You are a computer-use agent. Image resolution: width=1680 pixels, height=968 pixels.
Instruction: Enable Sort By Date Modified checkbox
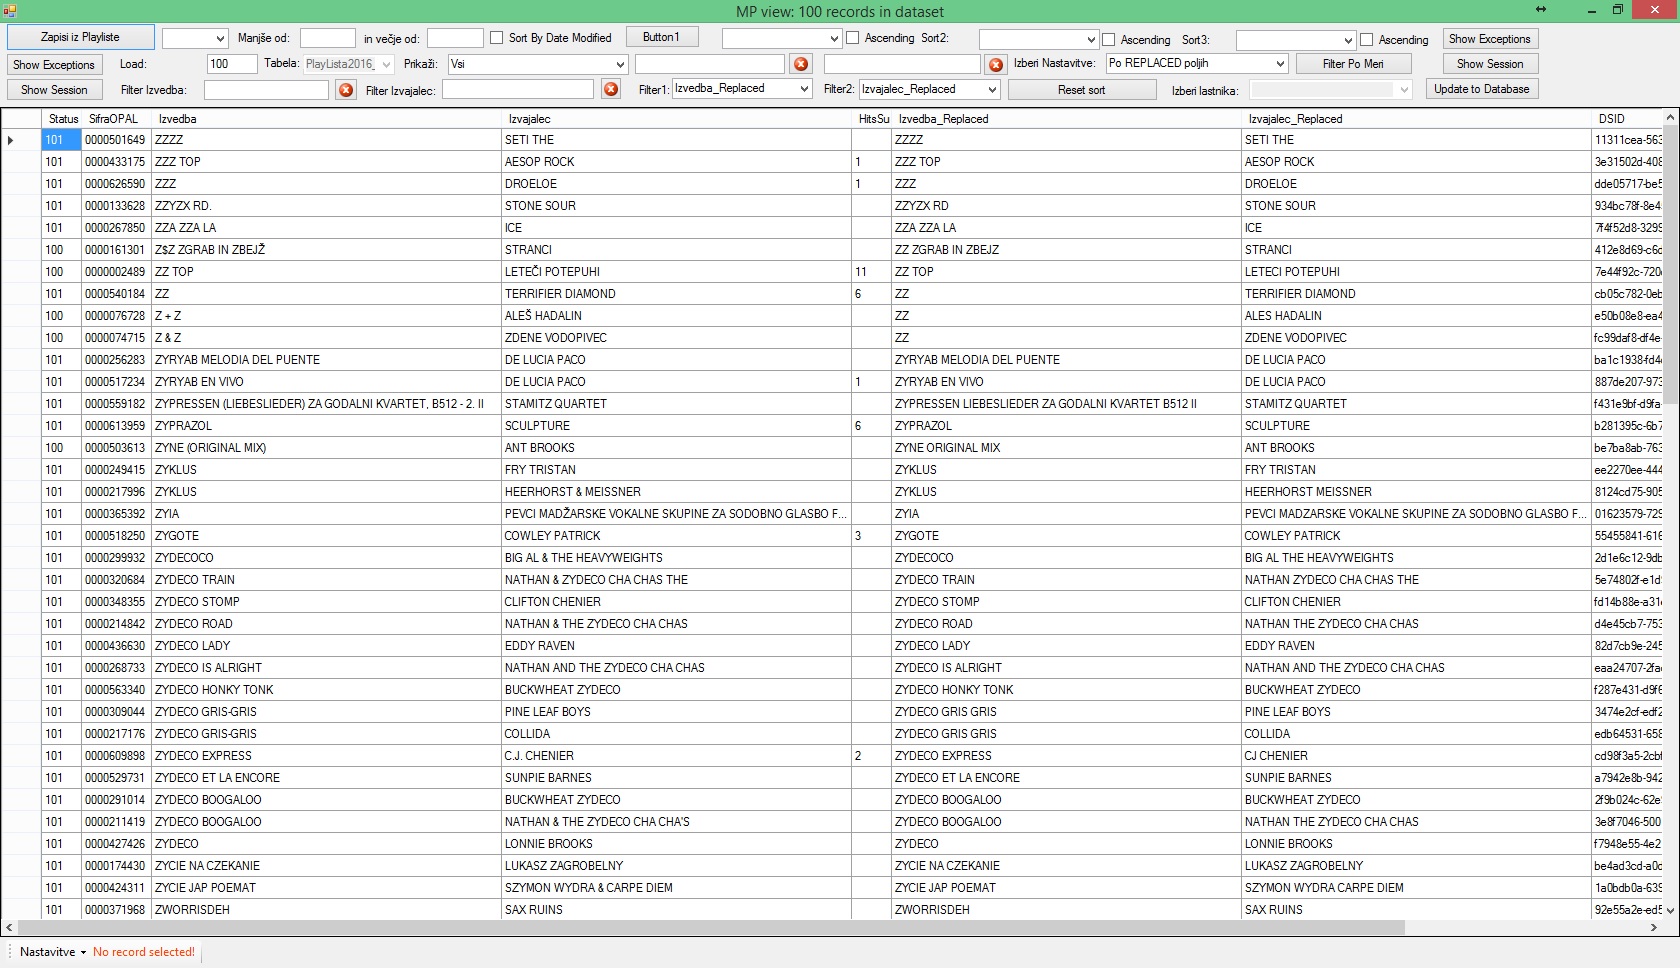[496, 38]
